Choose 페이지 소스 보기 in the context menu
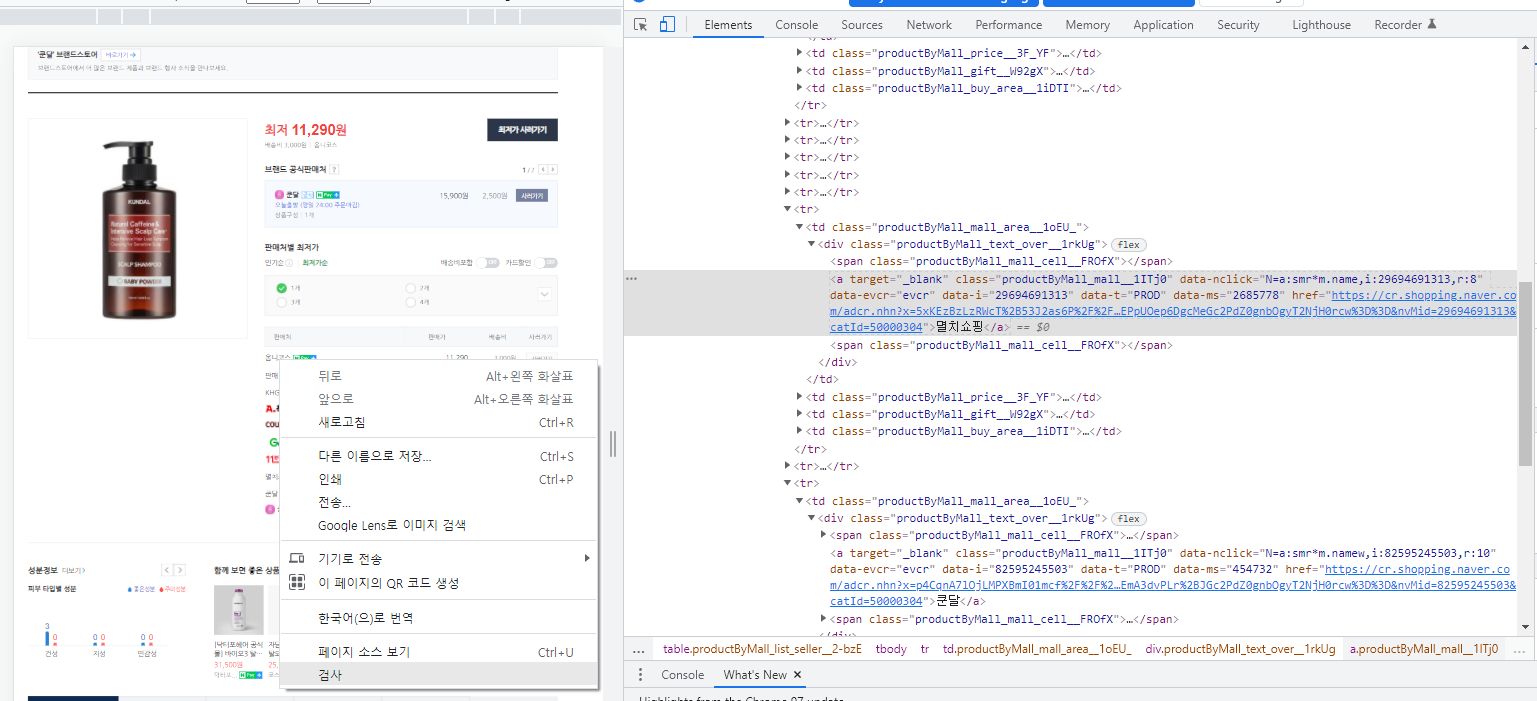1537x701 pixels. coord(439,652)
